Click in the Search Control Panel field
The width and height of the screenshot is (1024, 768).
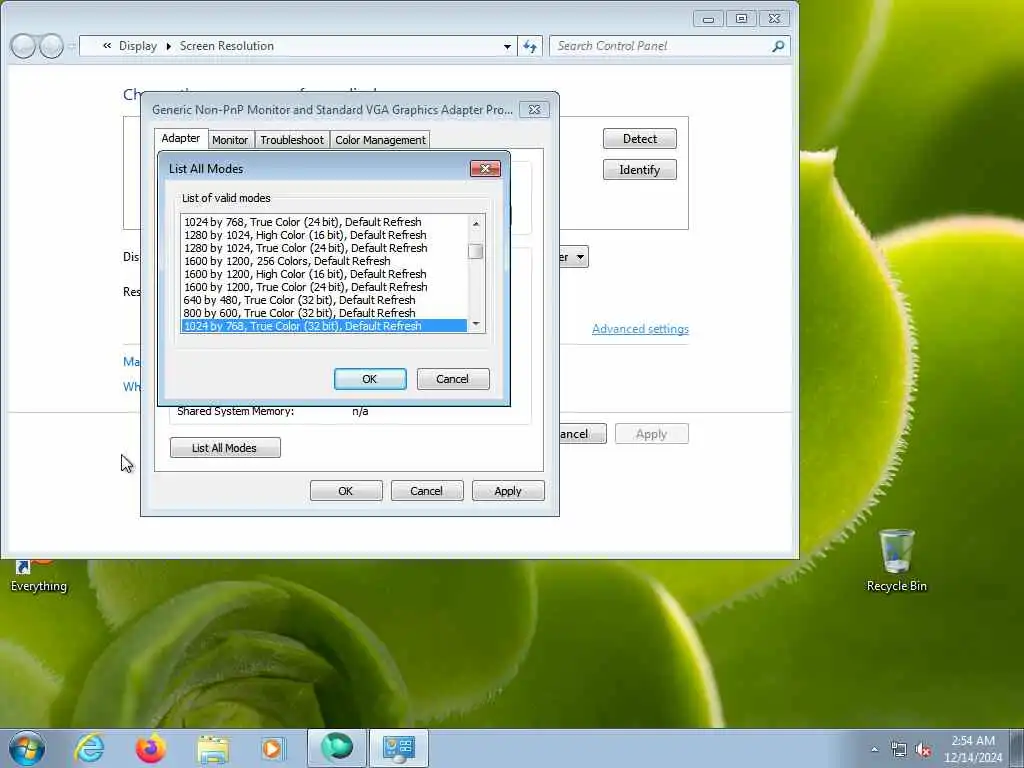[661, 46]
